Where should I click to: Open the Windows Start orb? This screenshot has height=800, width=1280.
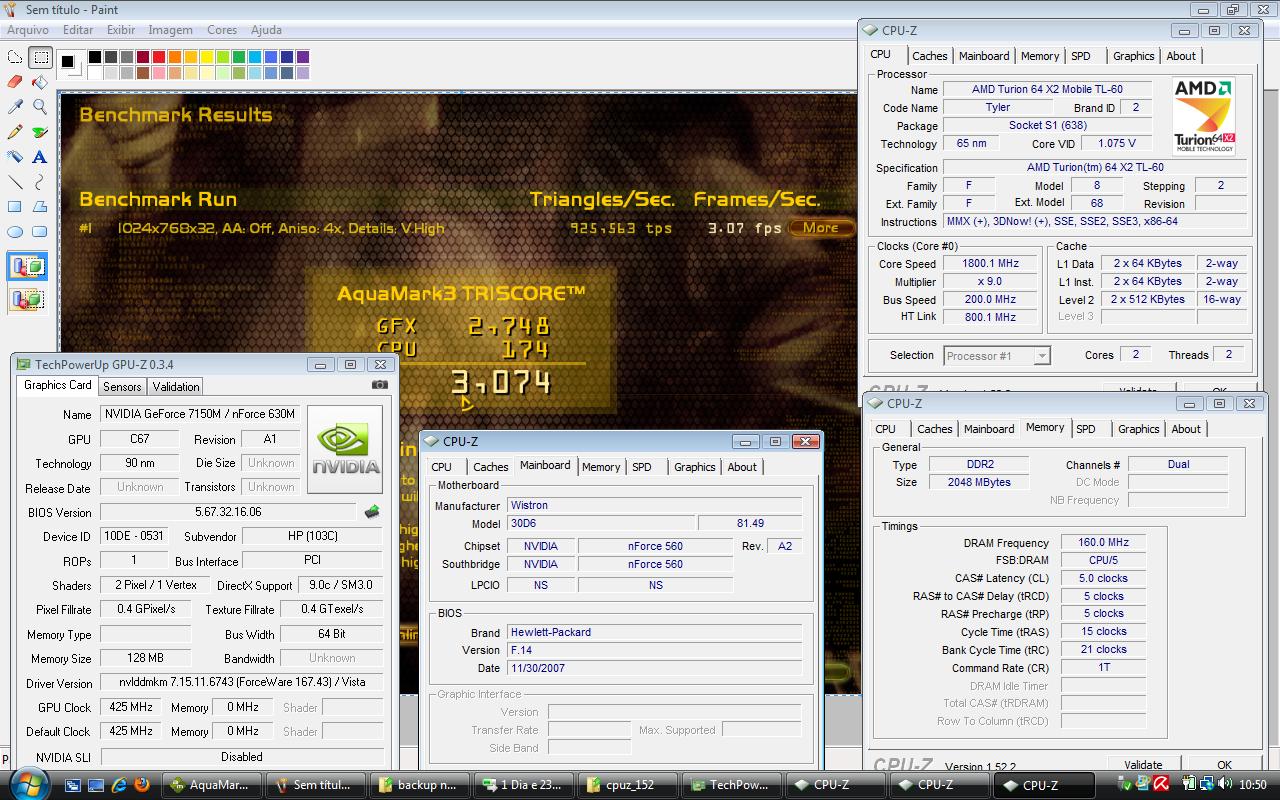[28, 783]
